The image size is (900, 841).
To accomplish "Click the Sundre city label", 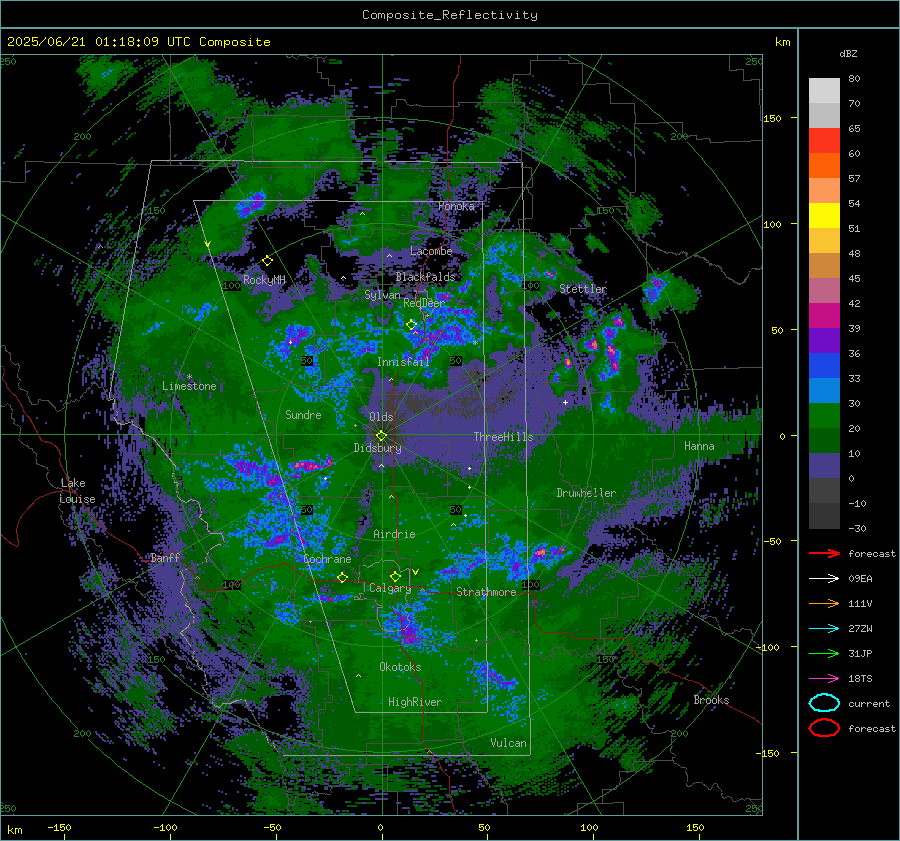I will (x=303, y=415).
